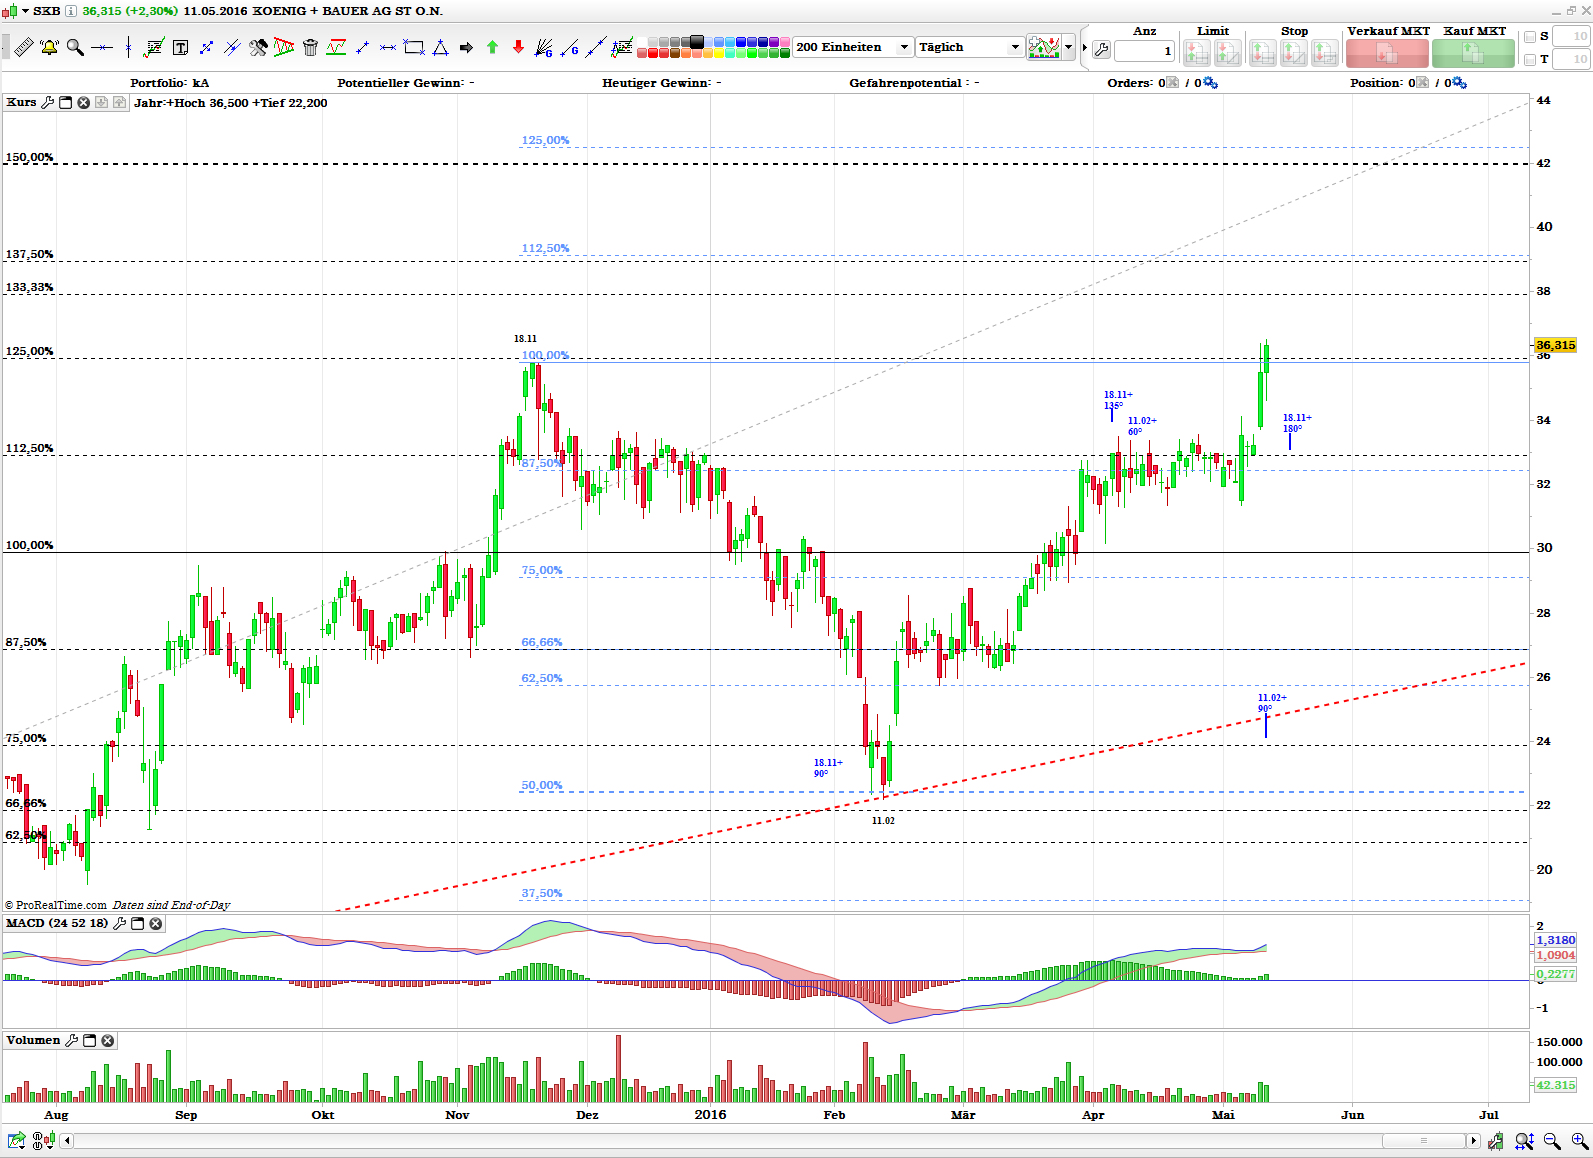
Task: Close the Volumen indicator panel
Action: coord(108,1040)
